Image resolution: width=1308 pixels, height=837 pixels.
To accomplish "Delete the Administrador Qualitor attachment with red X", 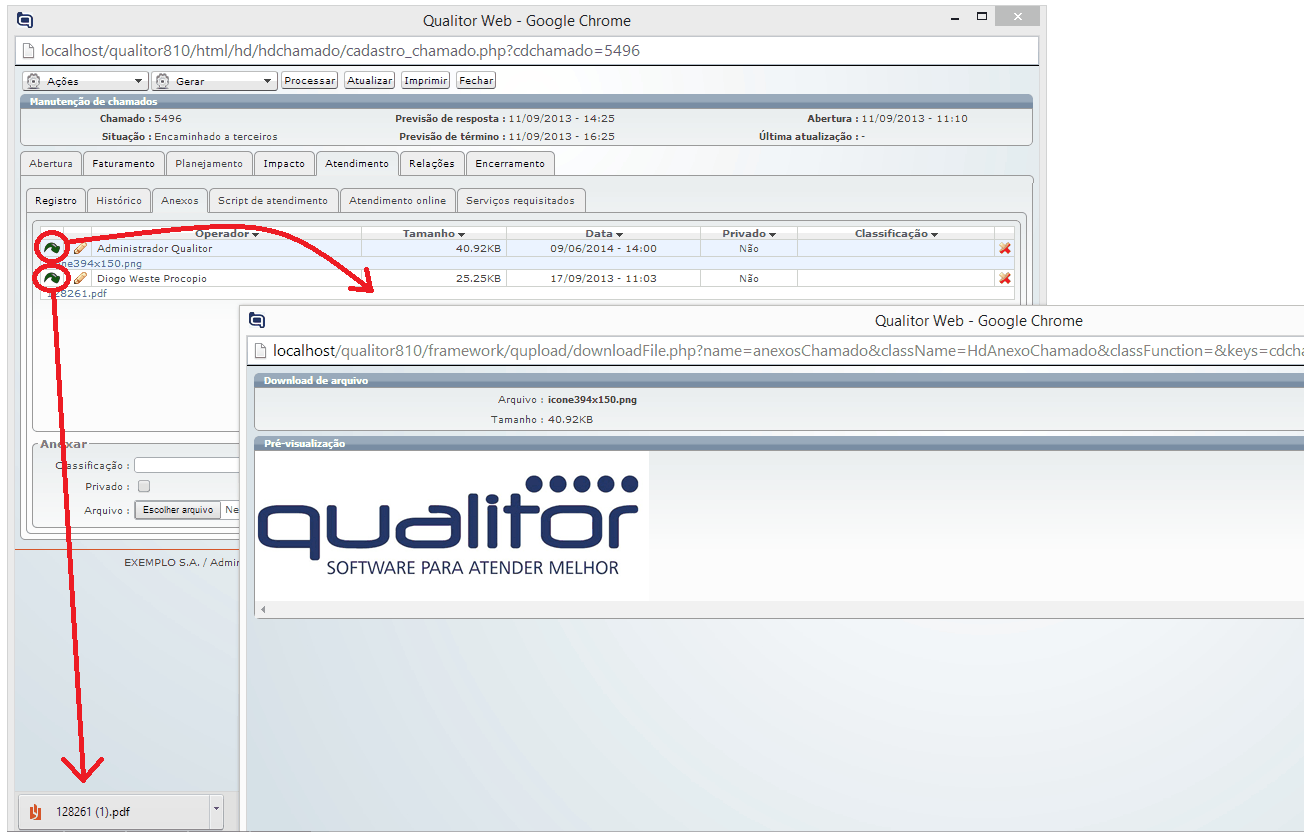I will click(x=1005, y=249).
